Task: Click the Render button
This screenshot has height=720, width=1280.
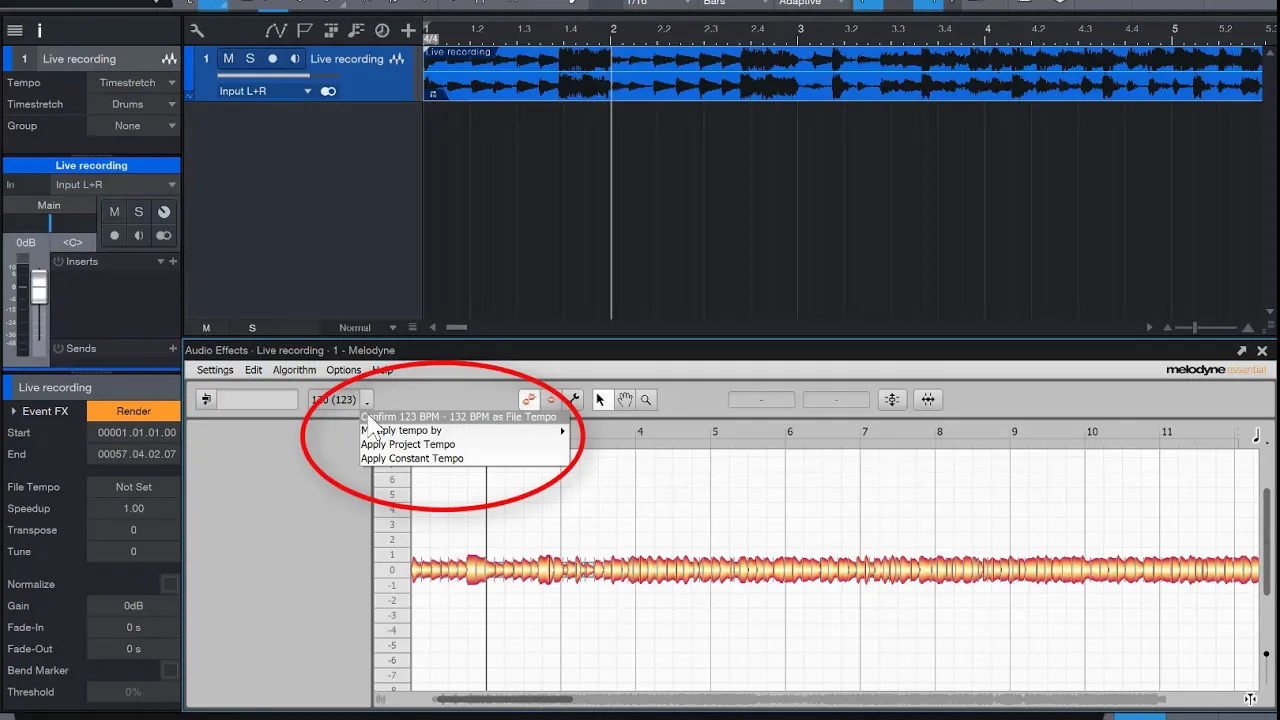Action: (x=134, y=411)
